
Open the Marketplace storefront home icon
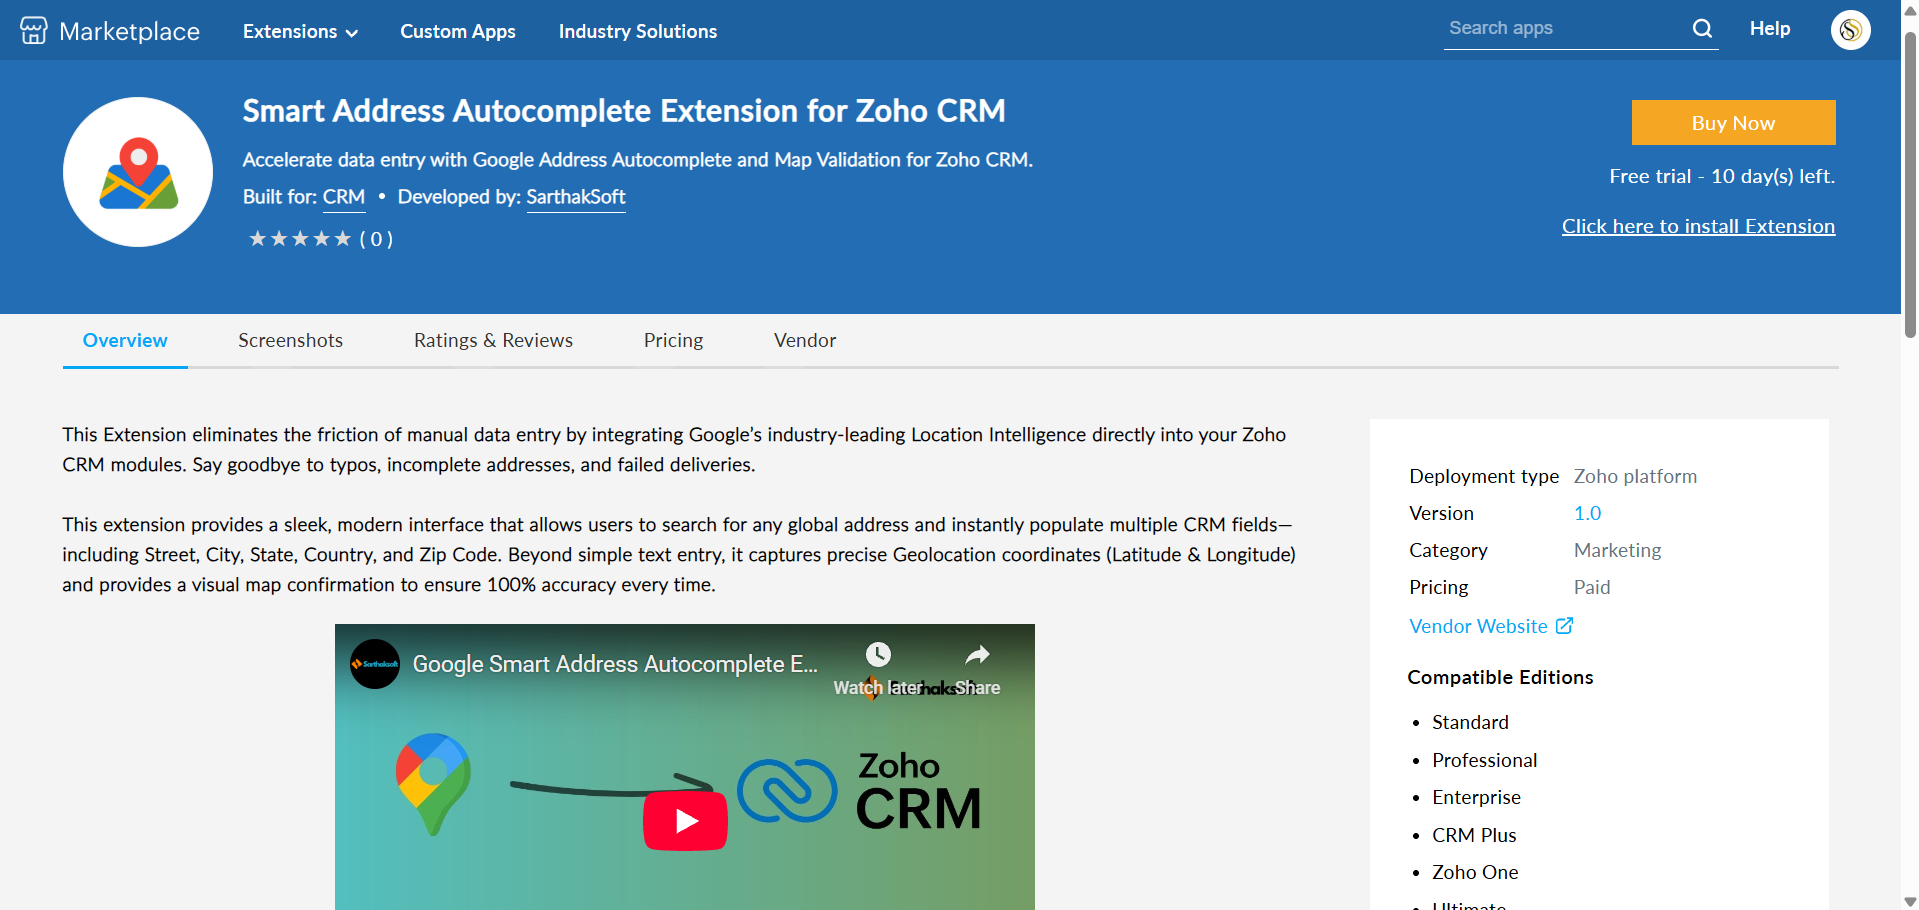point(33,30)
